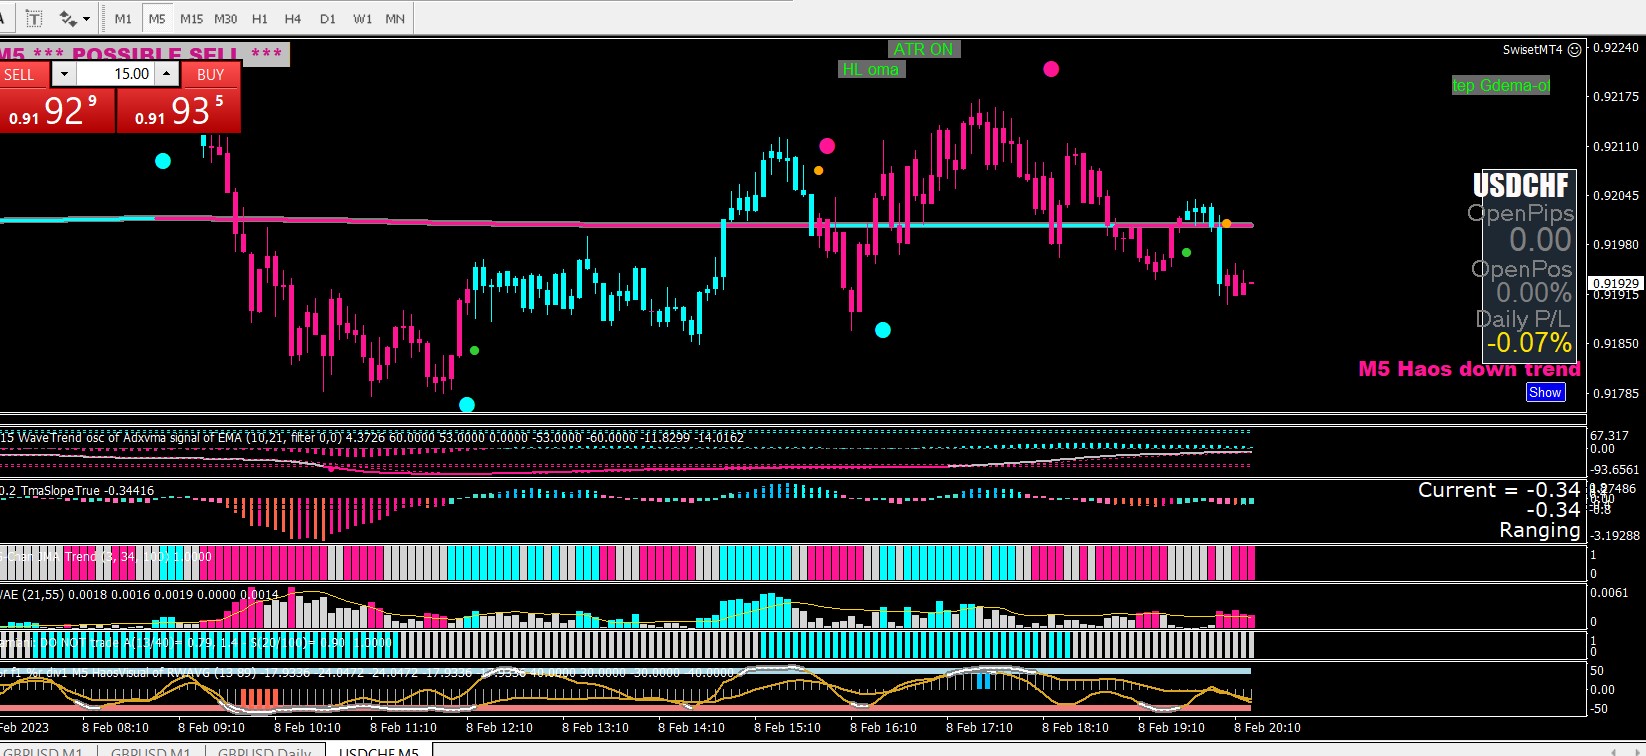This screenshot has height=756, width=1646.
Task: Click the 15.00 lot volume field
Action: (x=115, y=74)
